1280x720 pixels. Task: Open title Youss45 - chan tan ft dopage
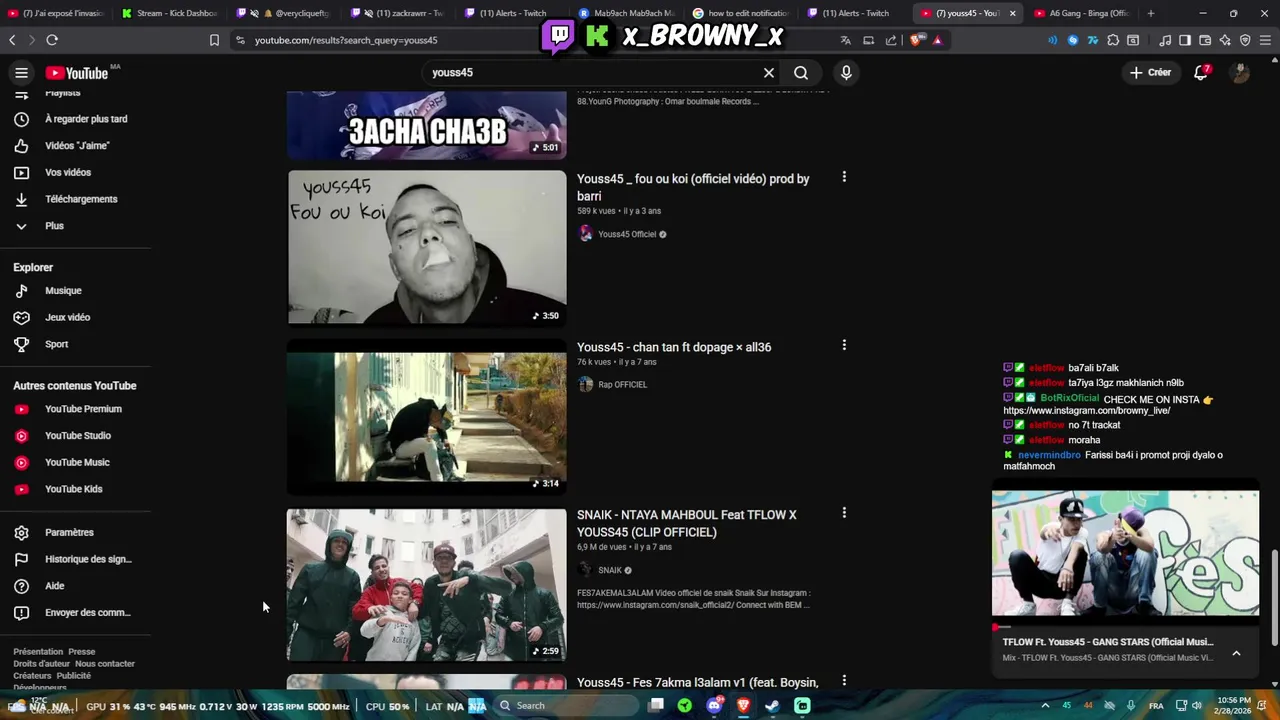coord(674,348)
